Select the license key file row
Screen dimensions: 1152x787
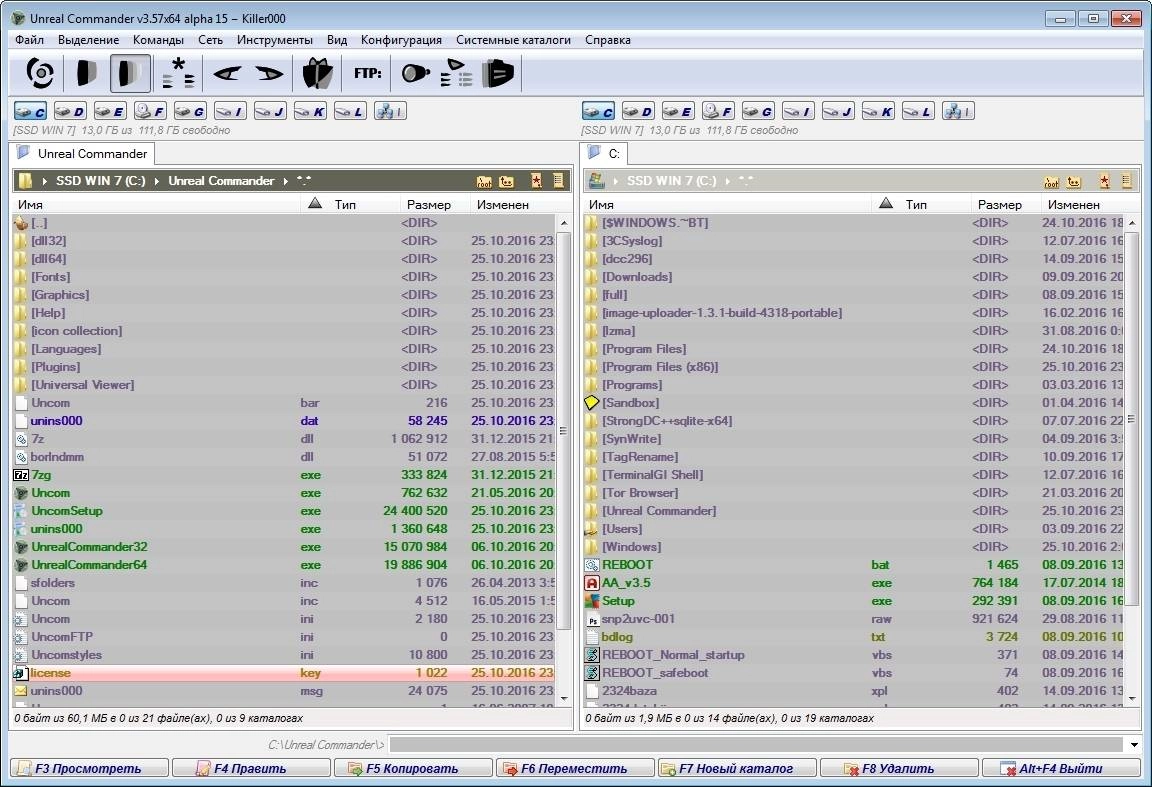284,673
